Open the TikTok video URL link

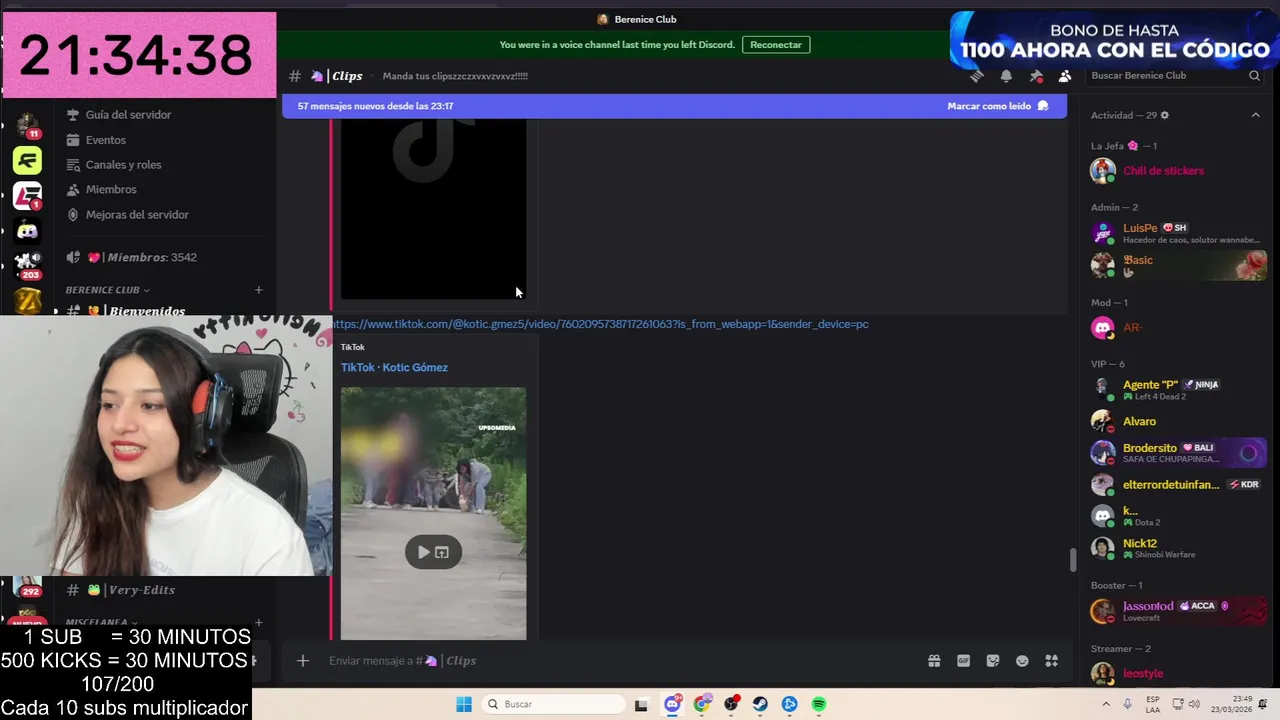coord(600,324)
